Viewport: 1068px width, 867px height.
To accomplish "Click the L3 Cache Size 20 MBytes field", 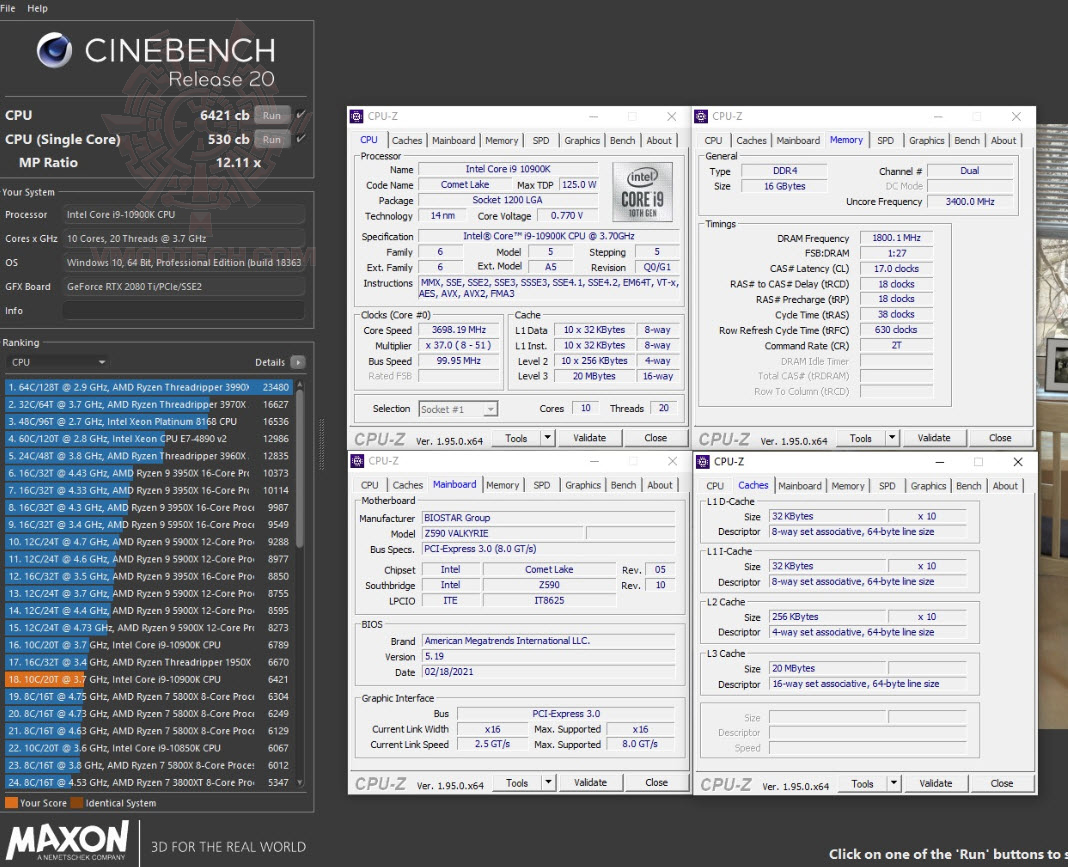I will click(828, 669).
